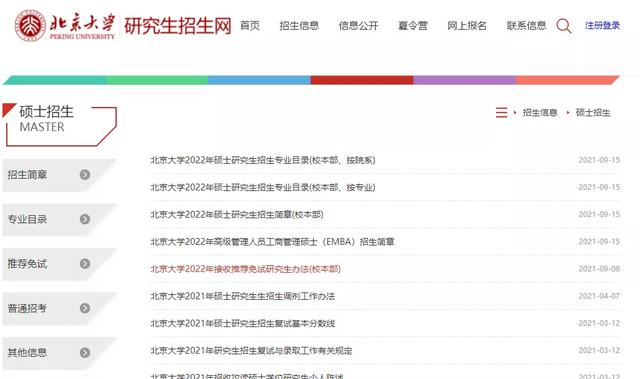640x379 pixels.
Task: Click date 2021-04-07 on 调剂工作办法 row
Action: pos(599,296)
